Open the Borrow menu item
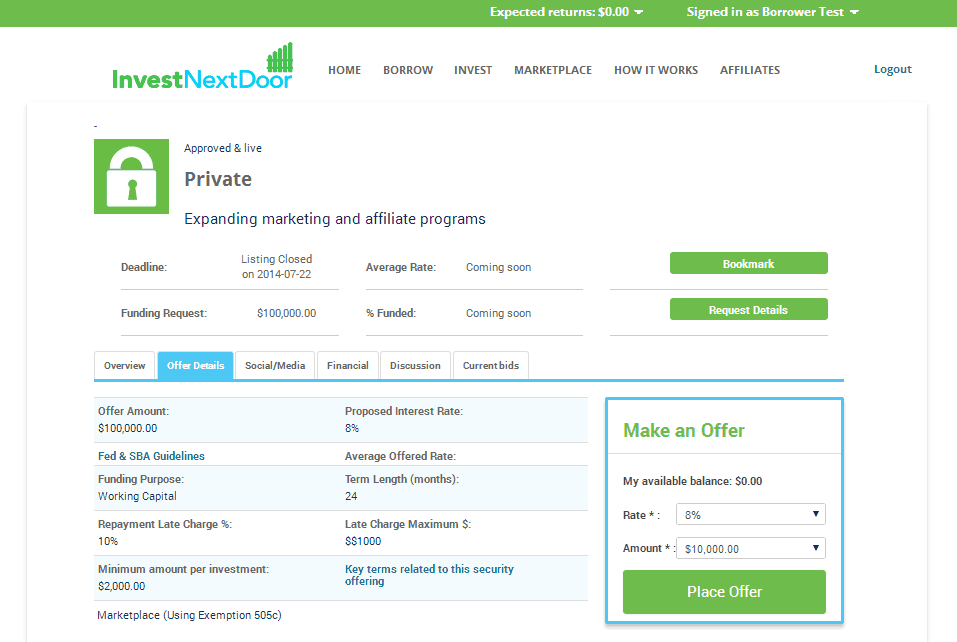Screen dimensions: 957x642 click(x=408, y=70)
